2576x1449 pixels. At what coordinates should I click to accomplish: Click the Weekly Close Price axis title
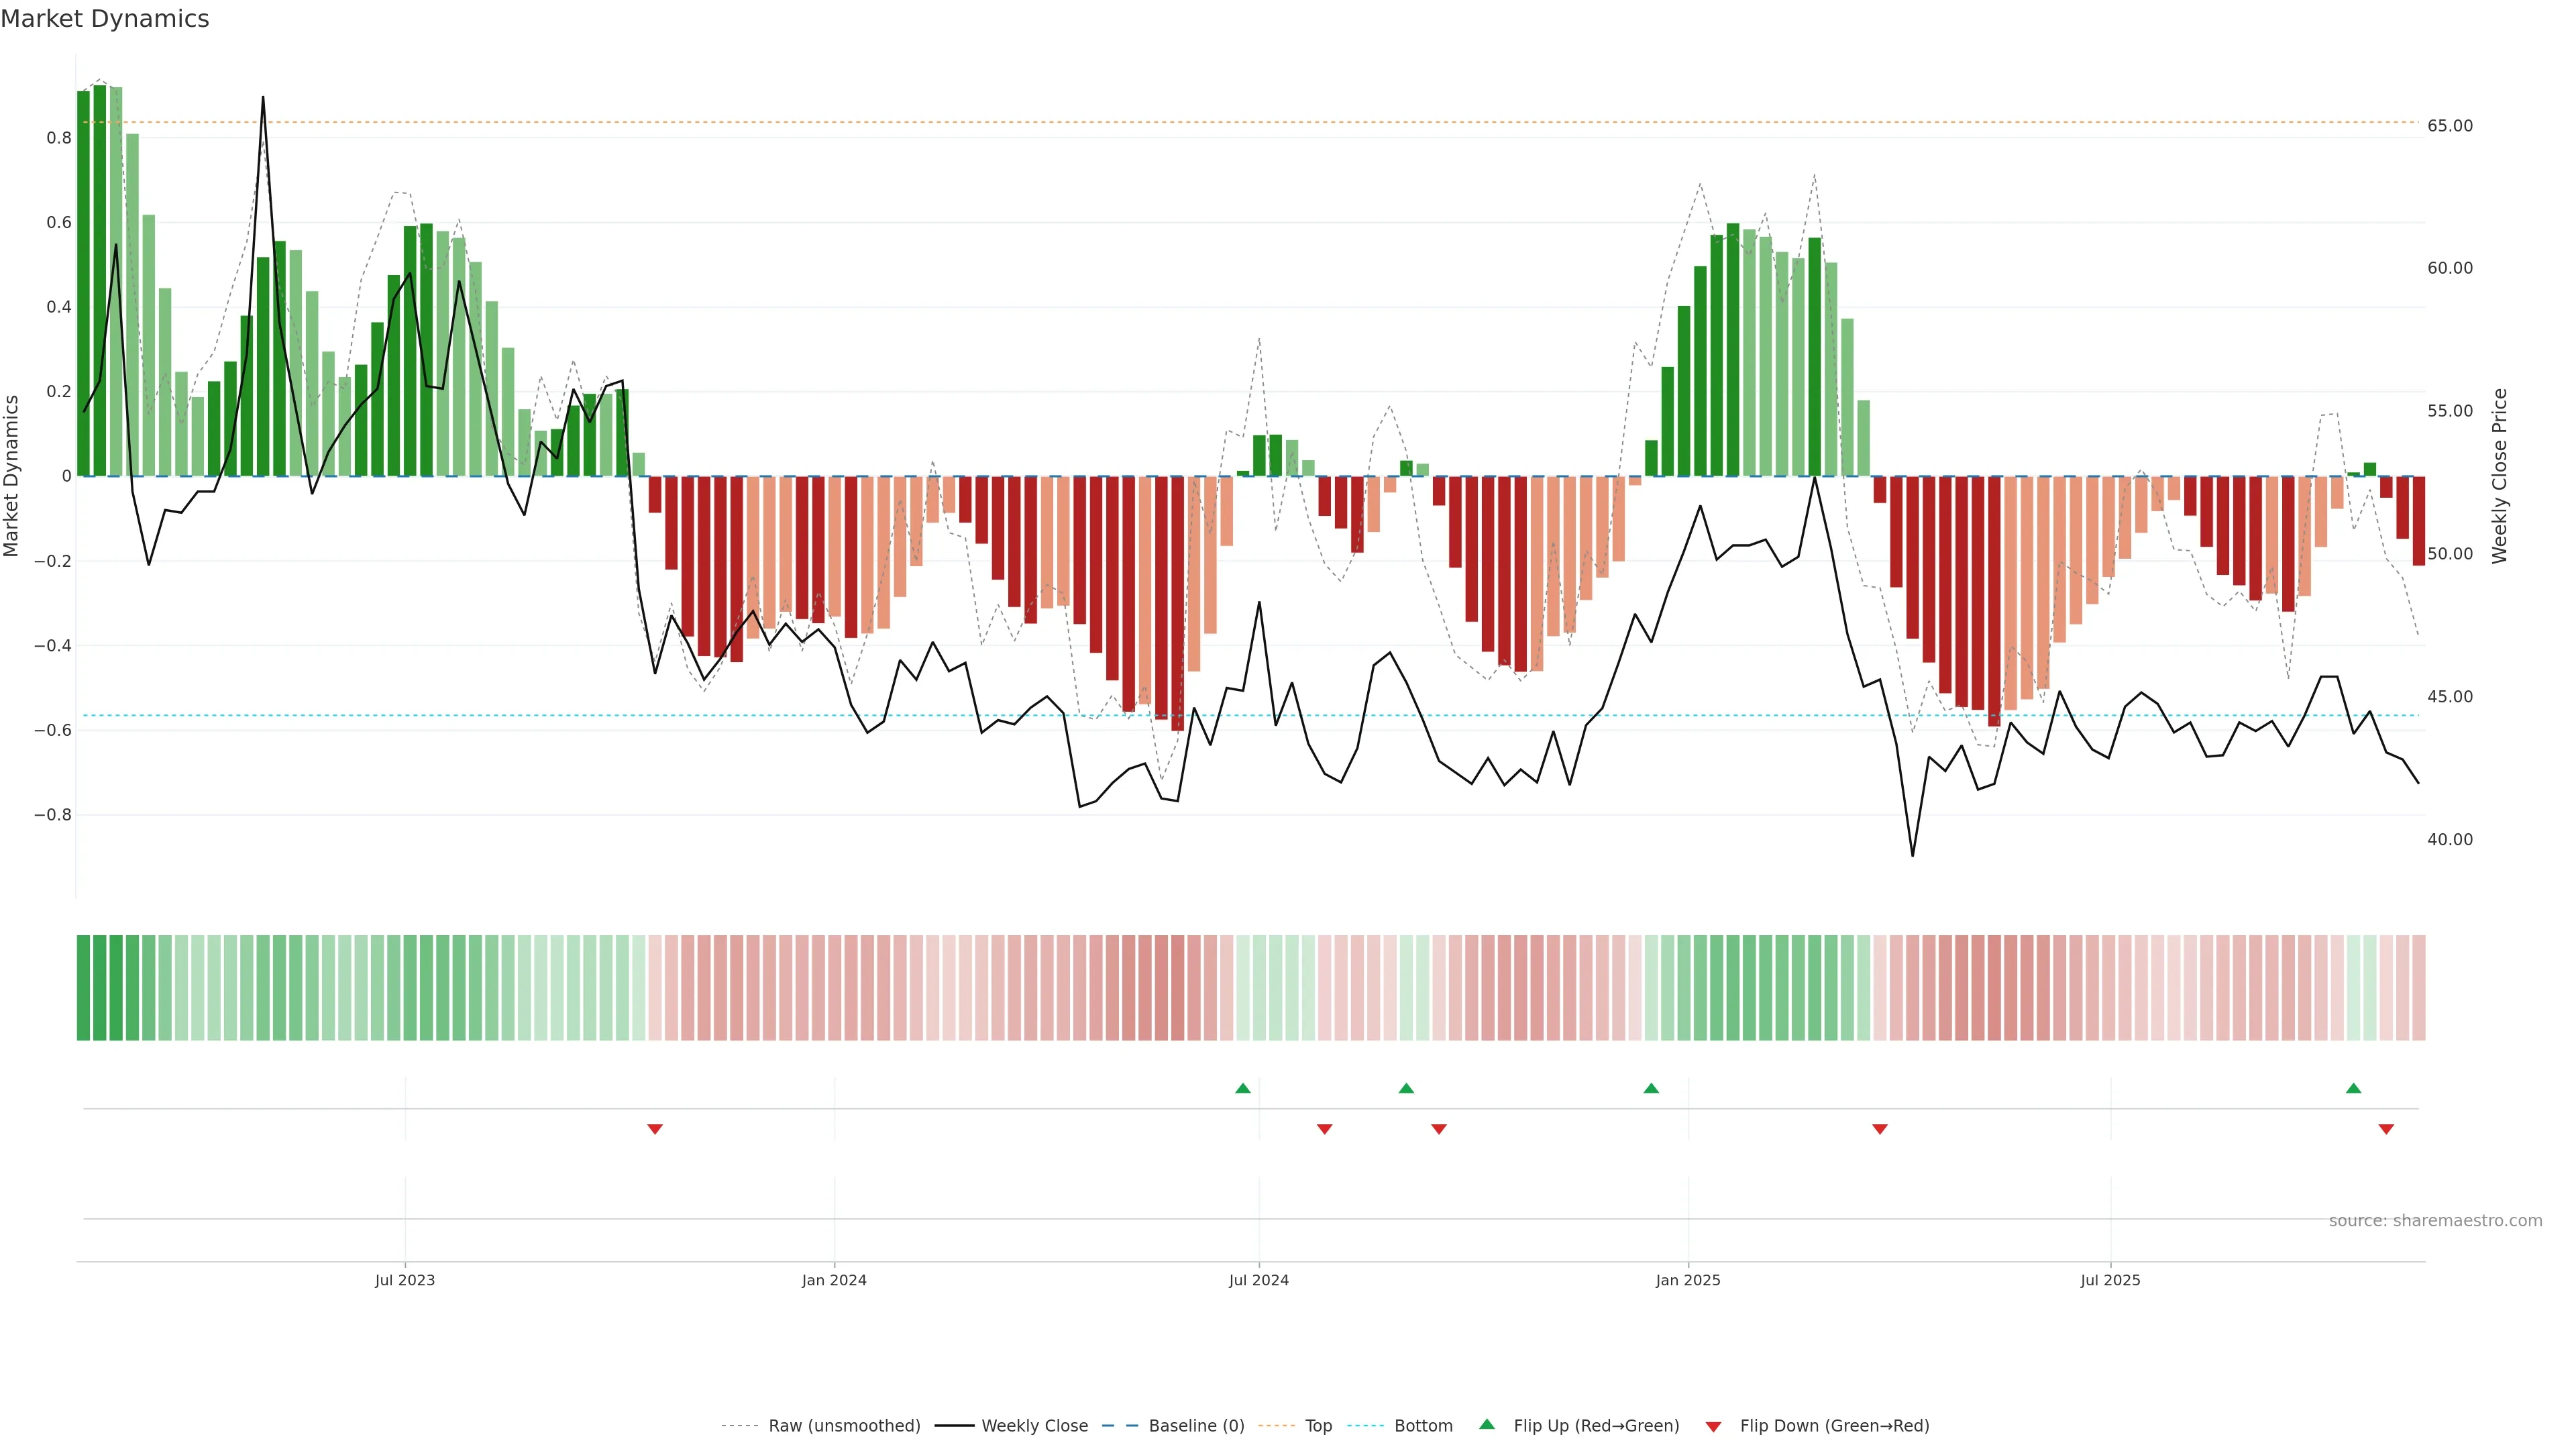(x=2499, y=476)
